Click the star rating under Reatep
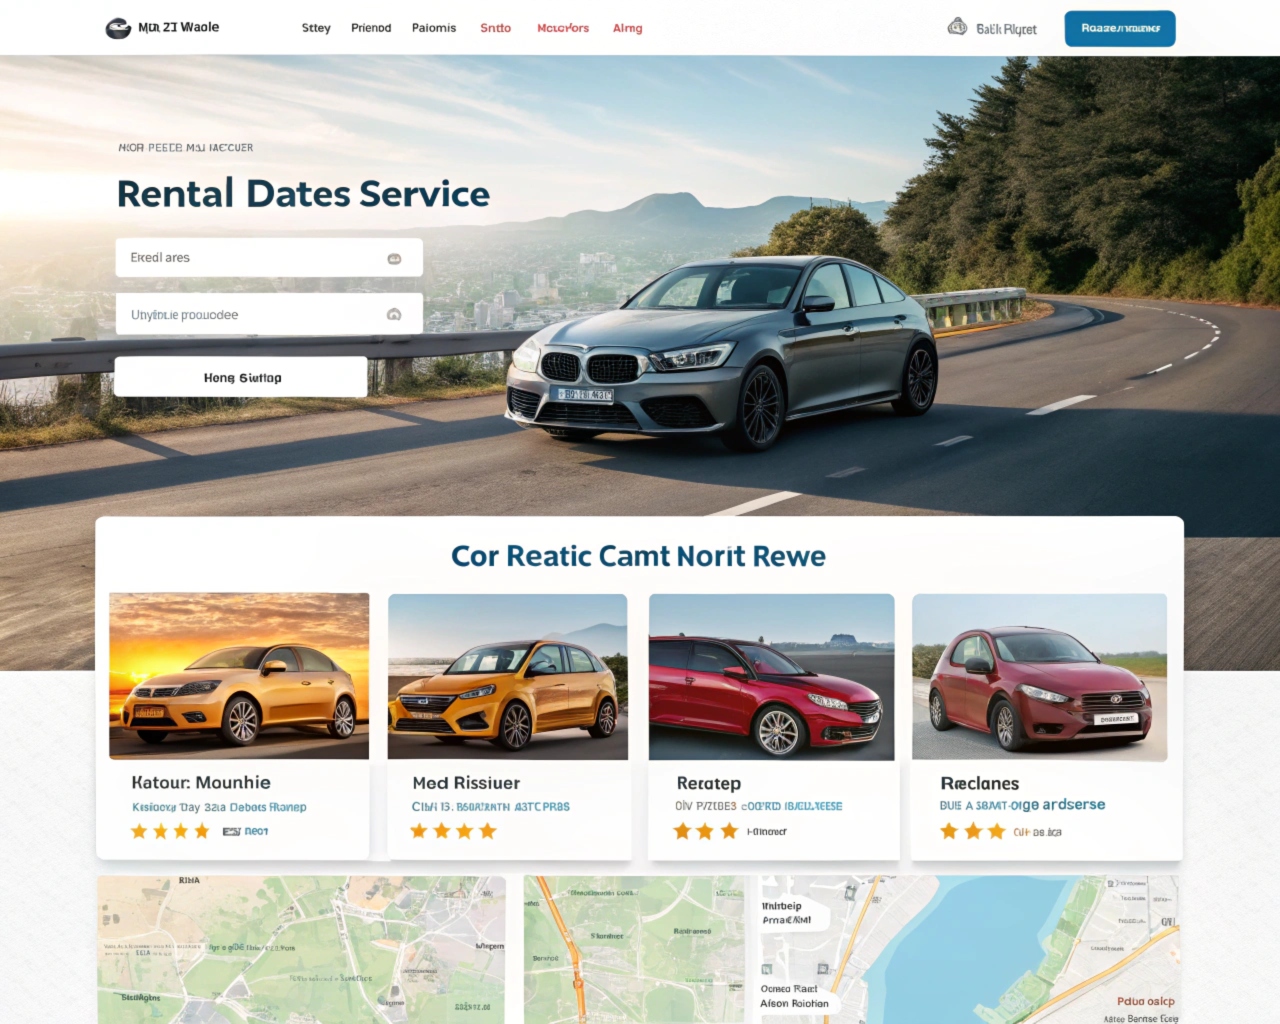1280x1024 pixels. 705,831
